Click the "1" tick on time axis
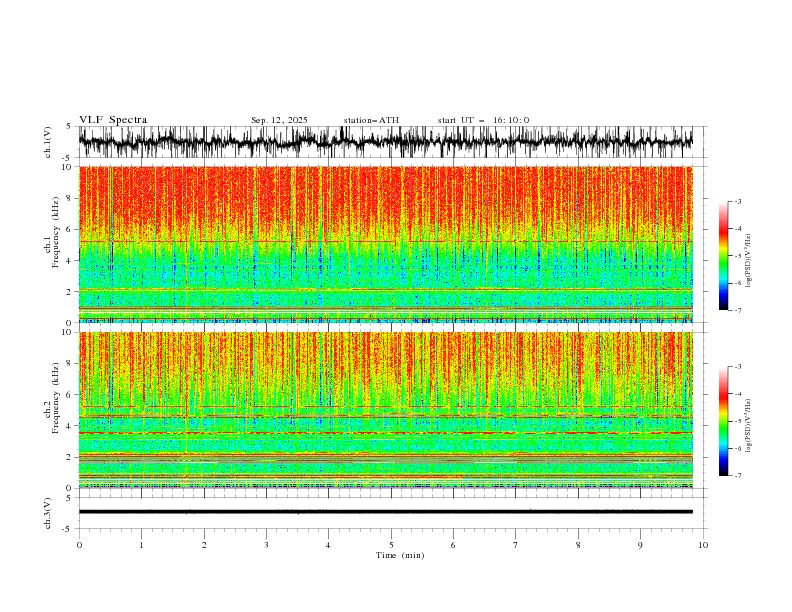The width and height of the screenshot is (792, 612). [141, 545]
